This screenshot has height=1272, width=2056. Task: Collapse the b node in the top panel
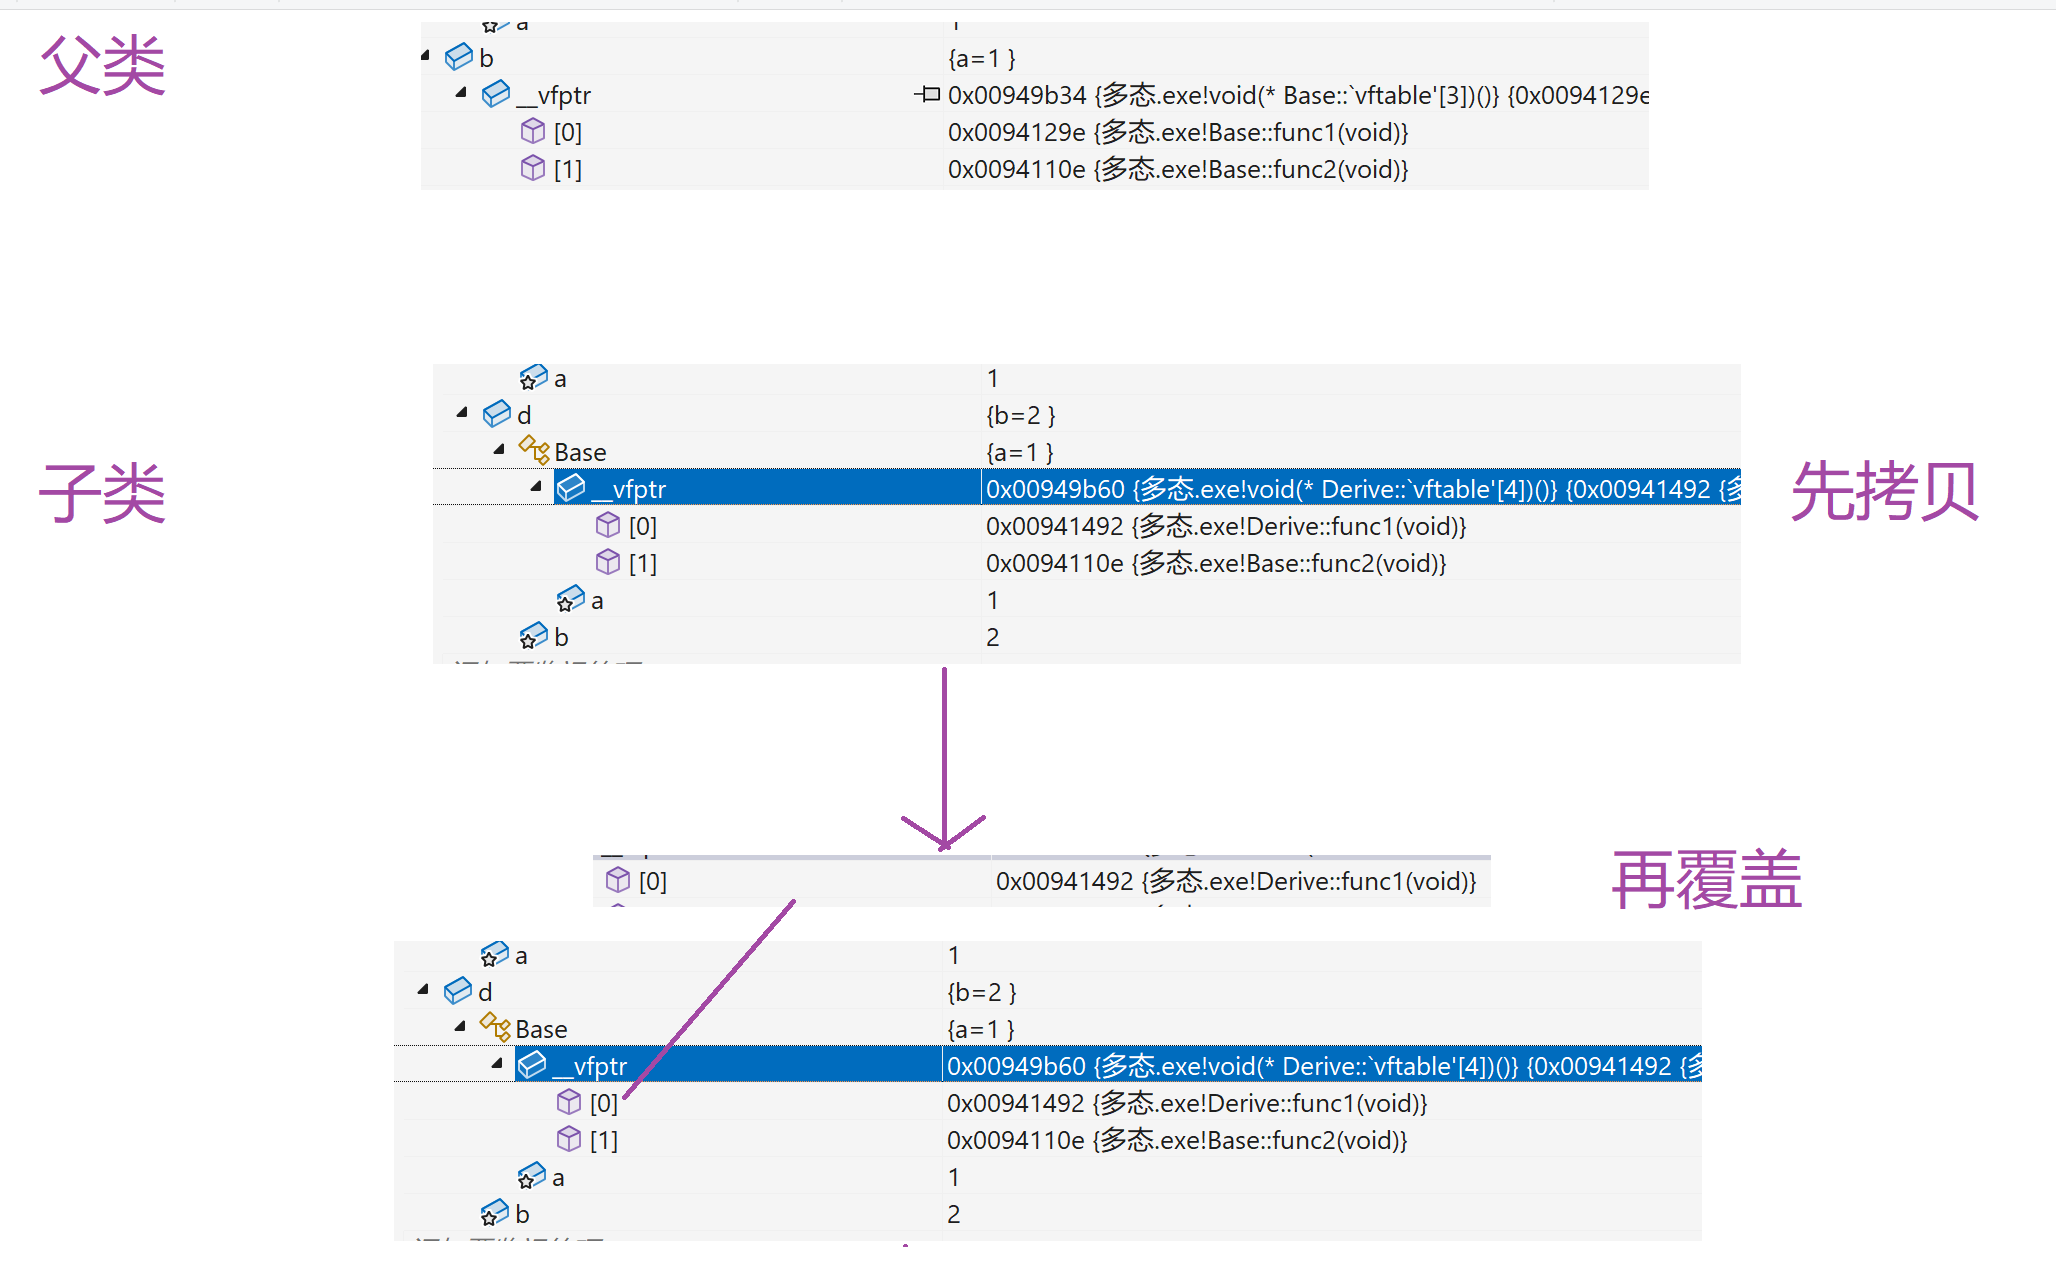[x=425, y=56]
